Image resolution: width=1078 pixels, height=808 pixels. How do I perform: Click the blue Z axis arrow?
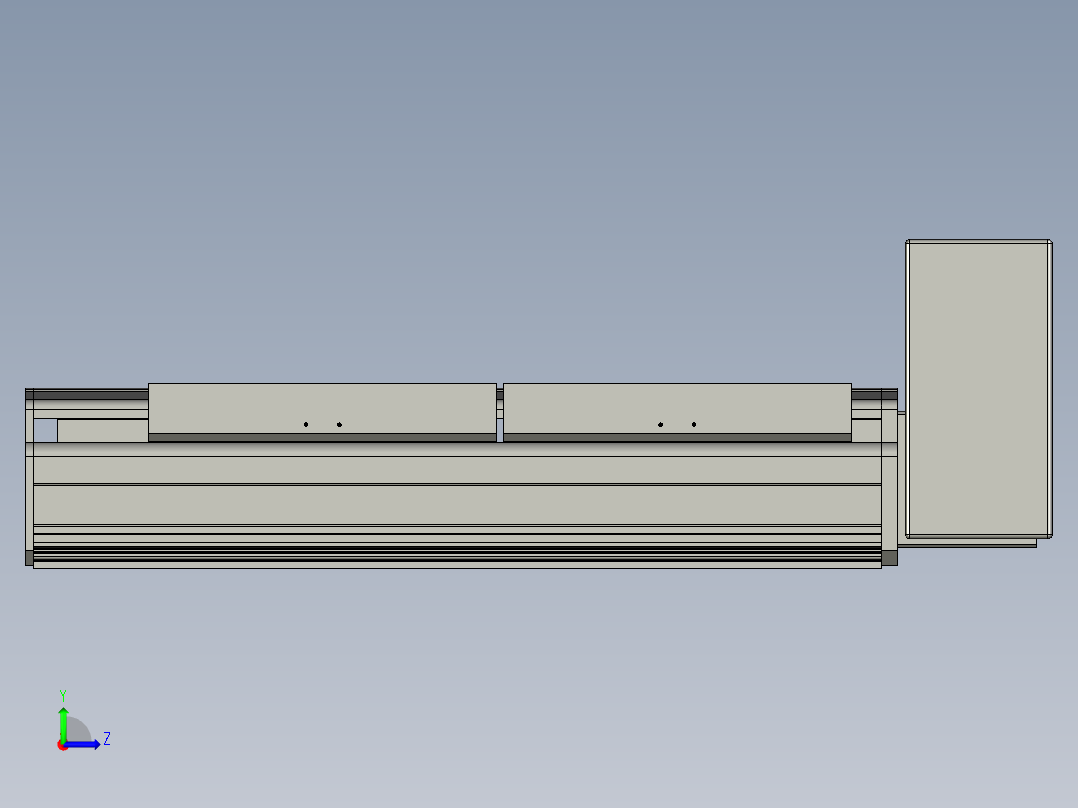click(x=85, y=744)
